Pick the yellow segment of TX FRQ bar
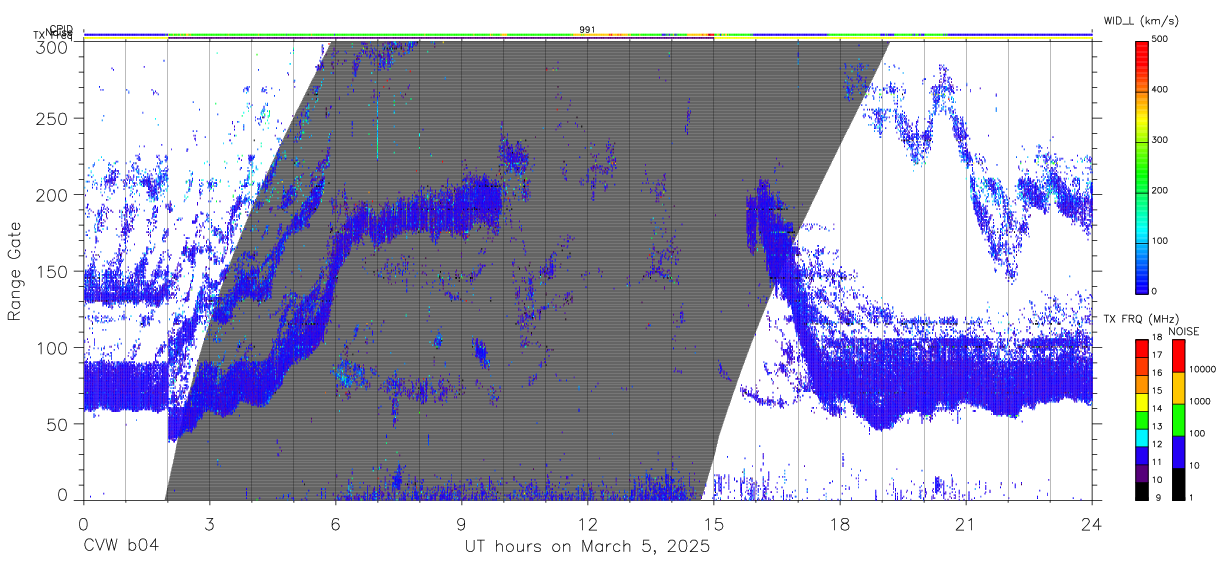 [x=1142, y=400]
